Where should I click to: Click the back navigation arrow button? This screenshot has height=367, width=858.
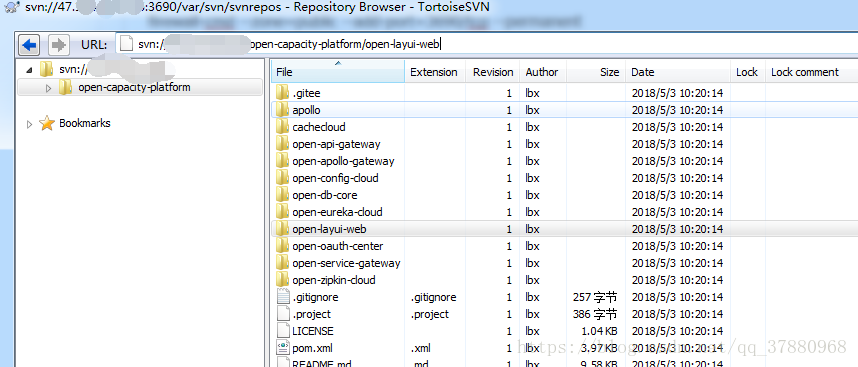click(30, 45)
